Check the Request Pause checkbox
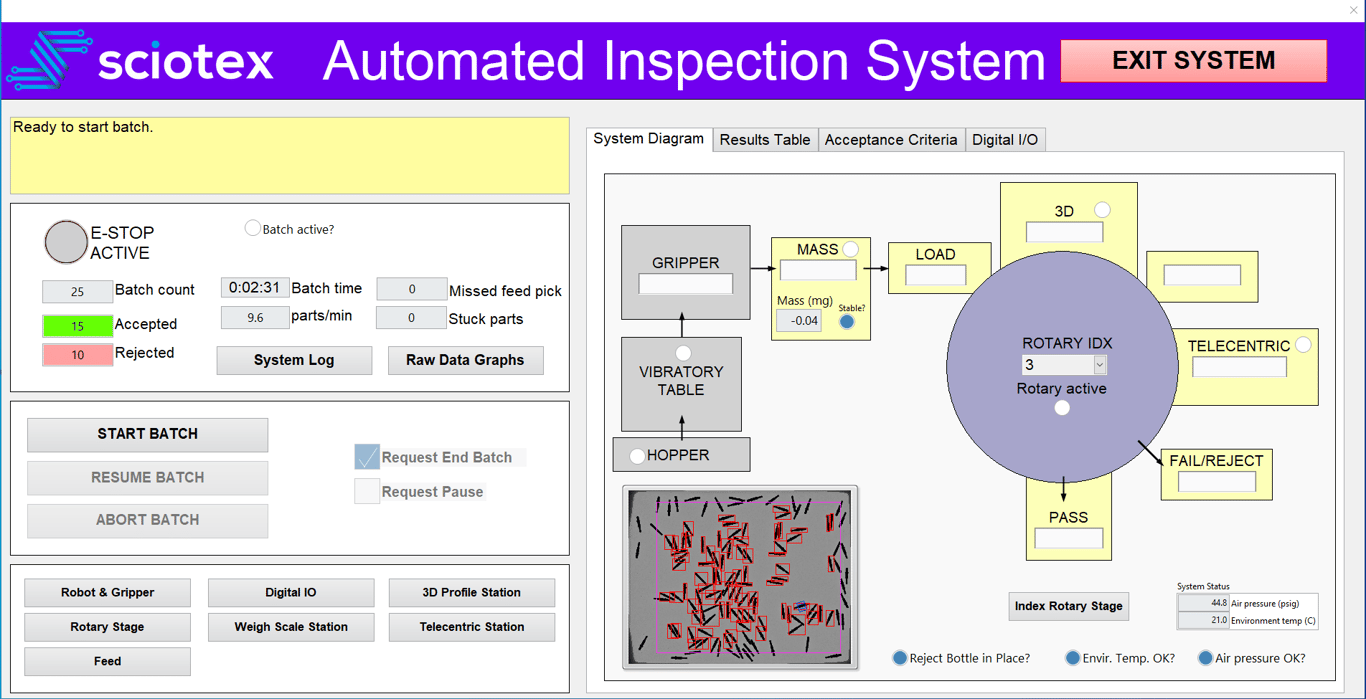This screenshot has height=699, width=1366. 367,491
